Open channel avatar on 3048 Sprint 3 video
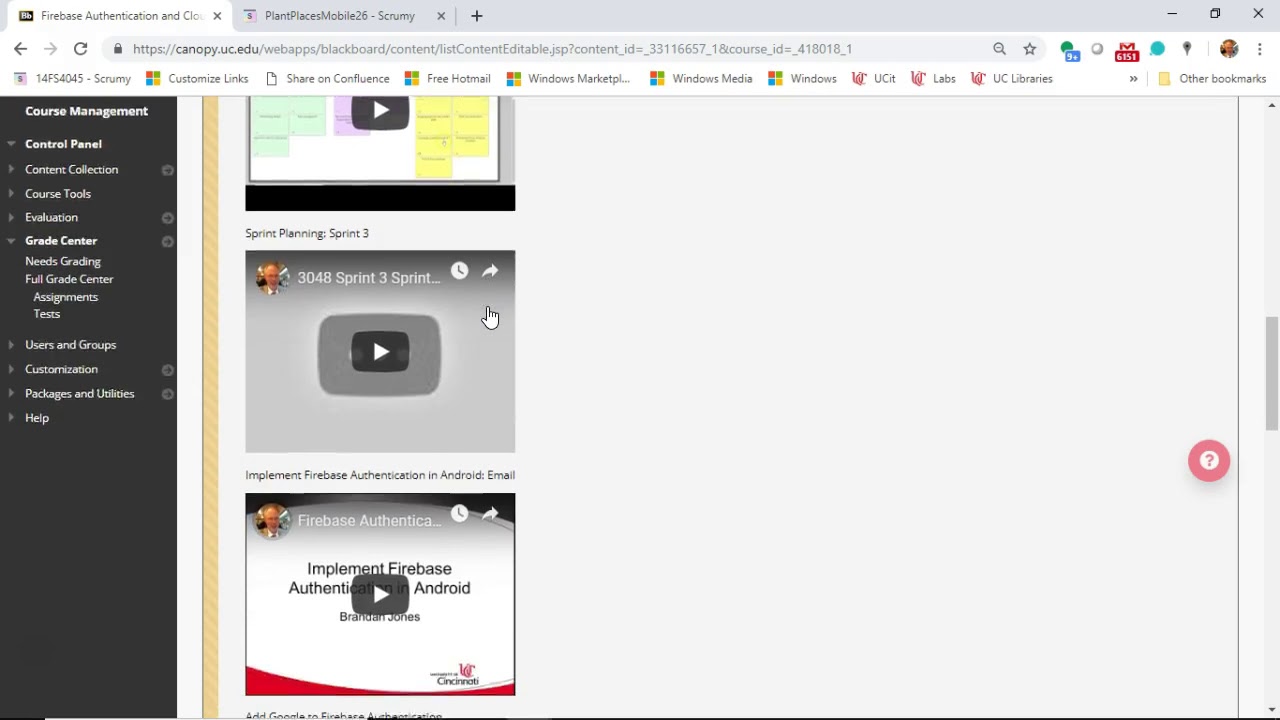The image size is (1280, 720). click(272, 278)
